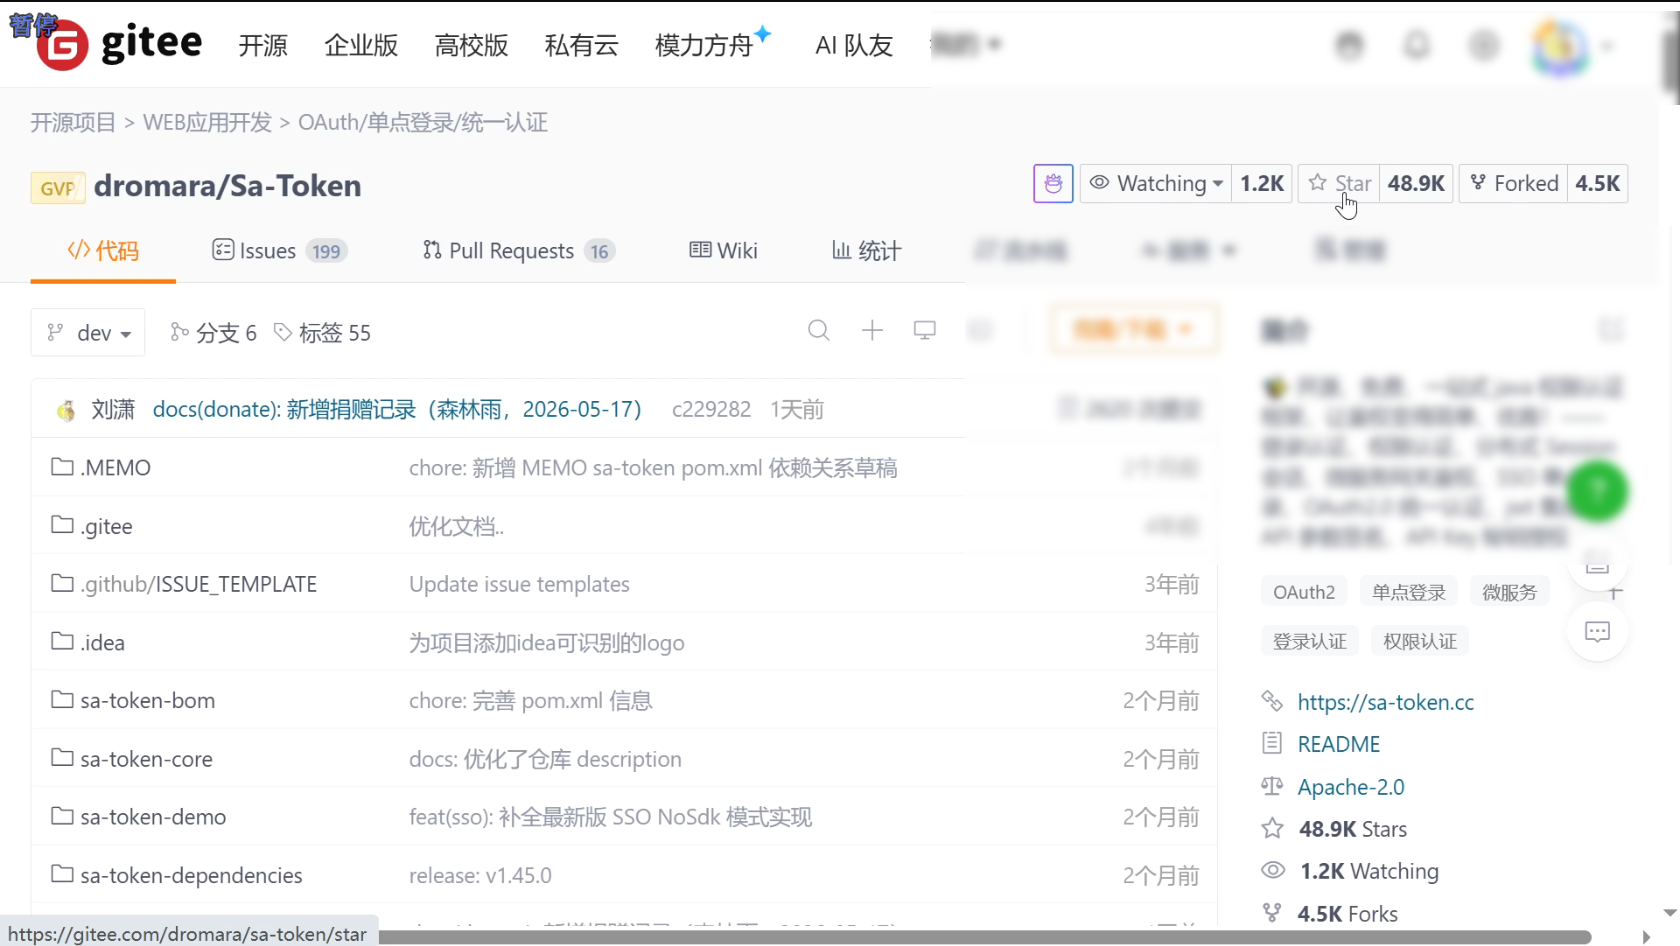Open the README link
This screenshot has width=1680, height=946.
[x=1338, y=744]
